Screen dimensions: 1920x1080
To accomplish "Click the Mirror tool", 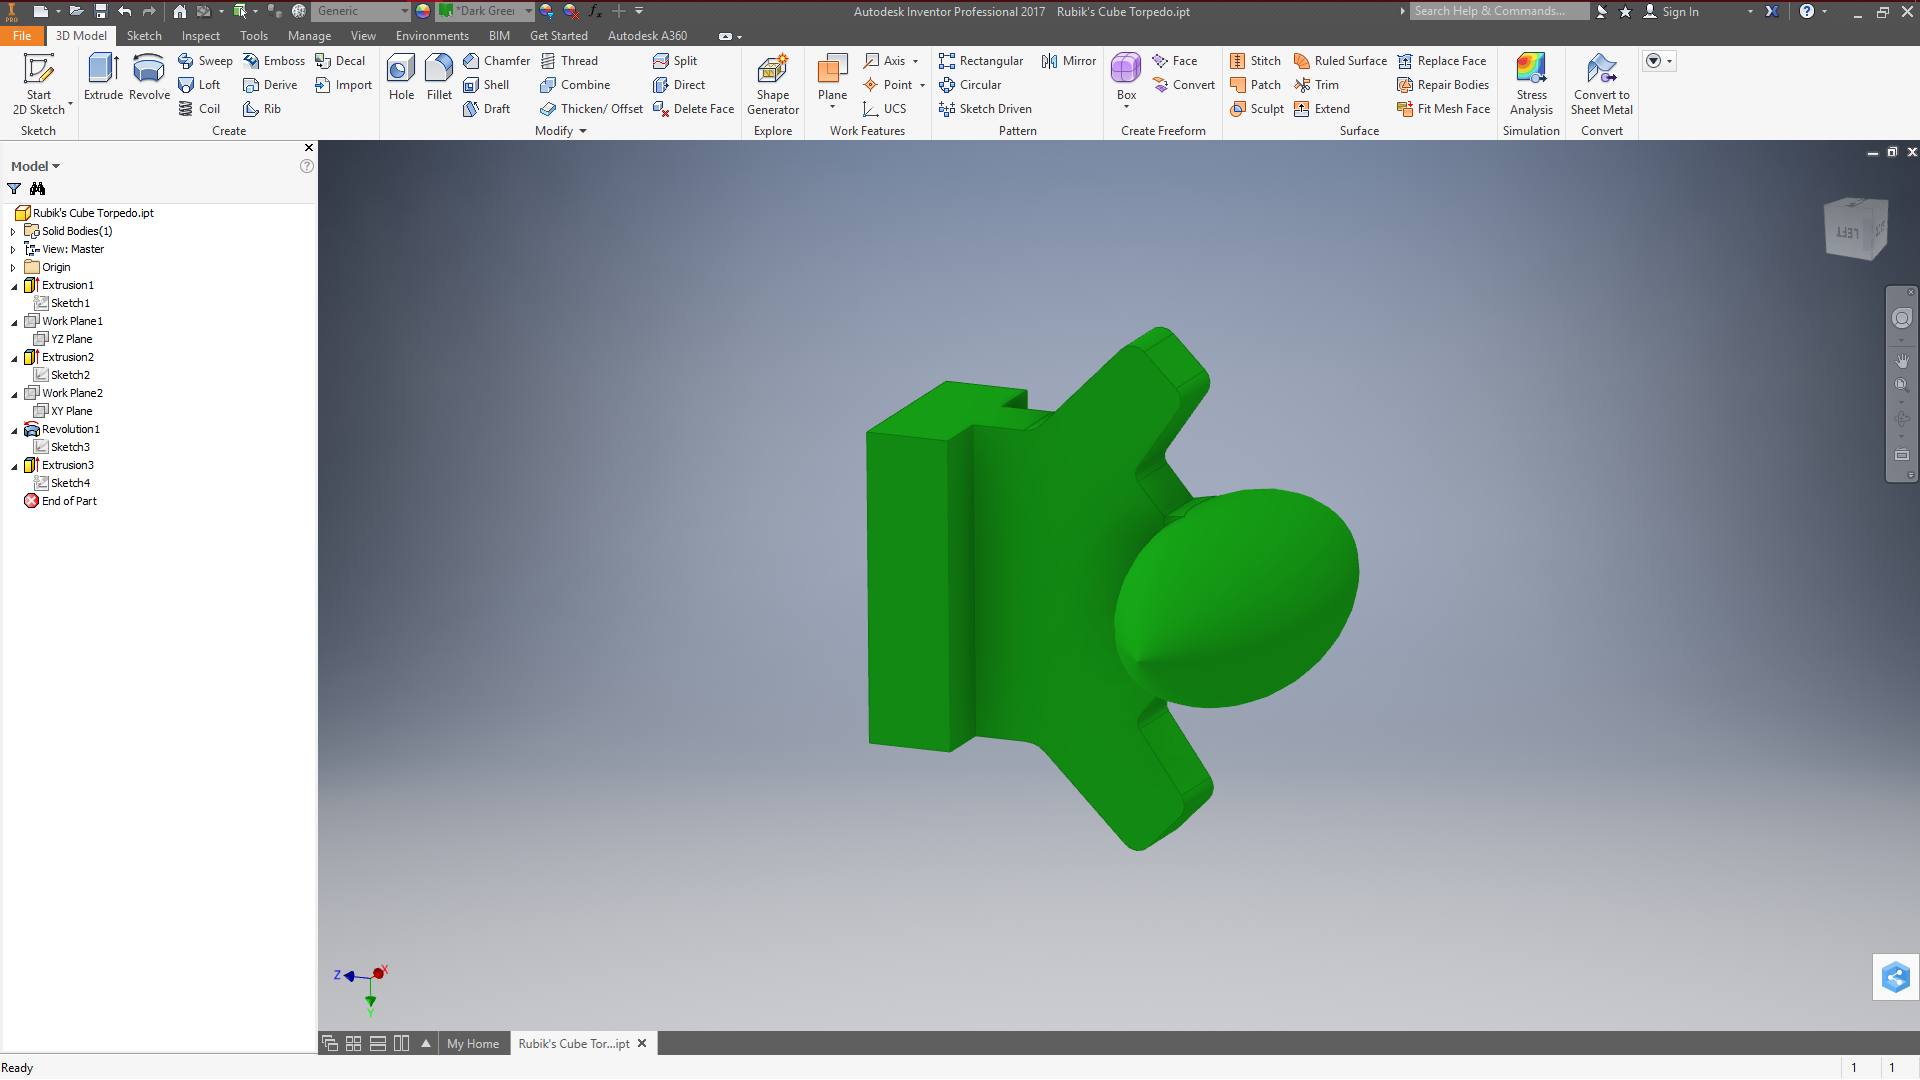I will 1069,61.
